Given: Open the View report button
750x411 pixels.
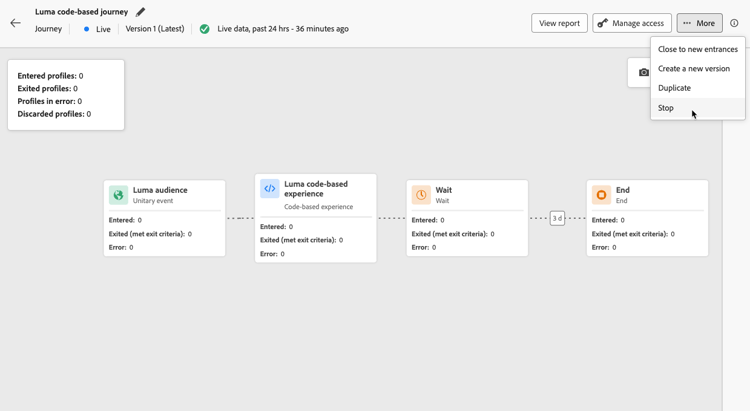Looking at the screenshot, I should pyautogui.click(x=559, y=23).
